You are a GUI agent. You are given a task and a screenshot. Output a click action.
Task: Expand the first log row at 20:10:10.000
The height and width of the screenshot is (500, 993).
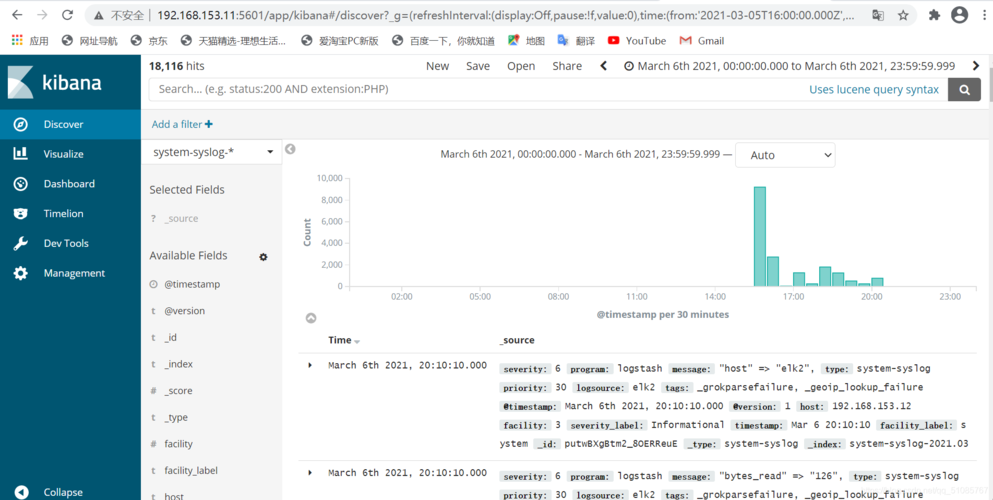(x=310, y=365)
